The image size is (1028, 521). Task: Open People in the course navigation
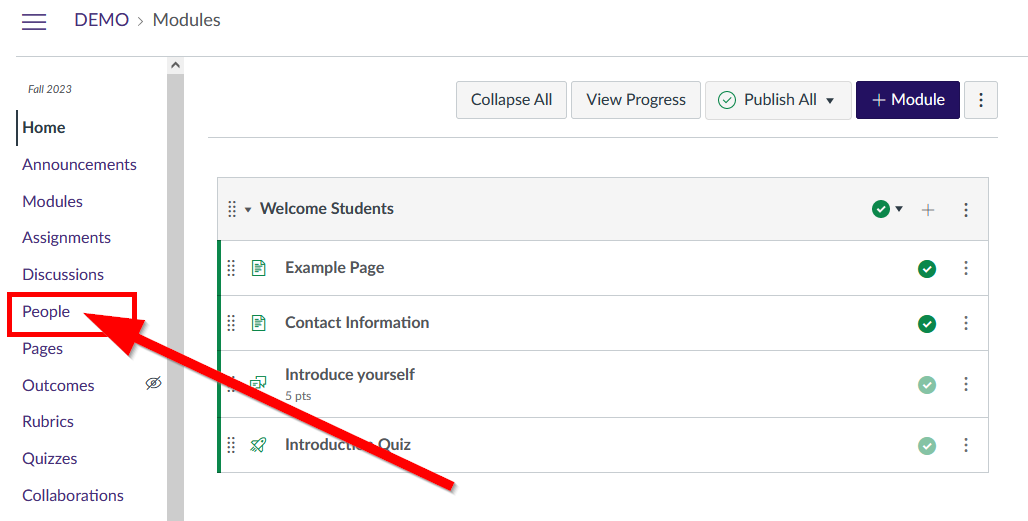(46, 311)
